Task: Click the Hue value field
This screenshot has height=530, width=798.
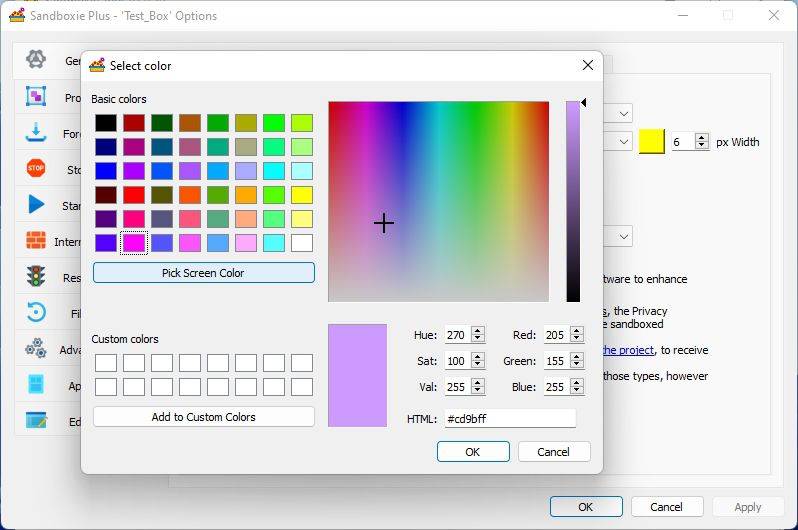Action: coord(457,335)
